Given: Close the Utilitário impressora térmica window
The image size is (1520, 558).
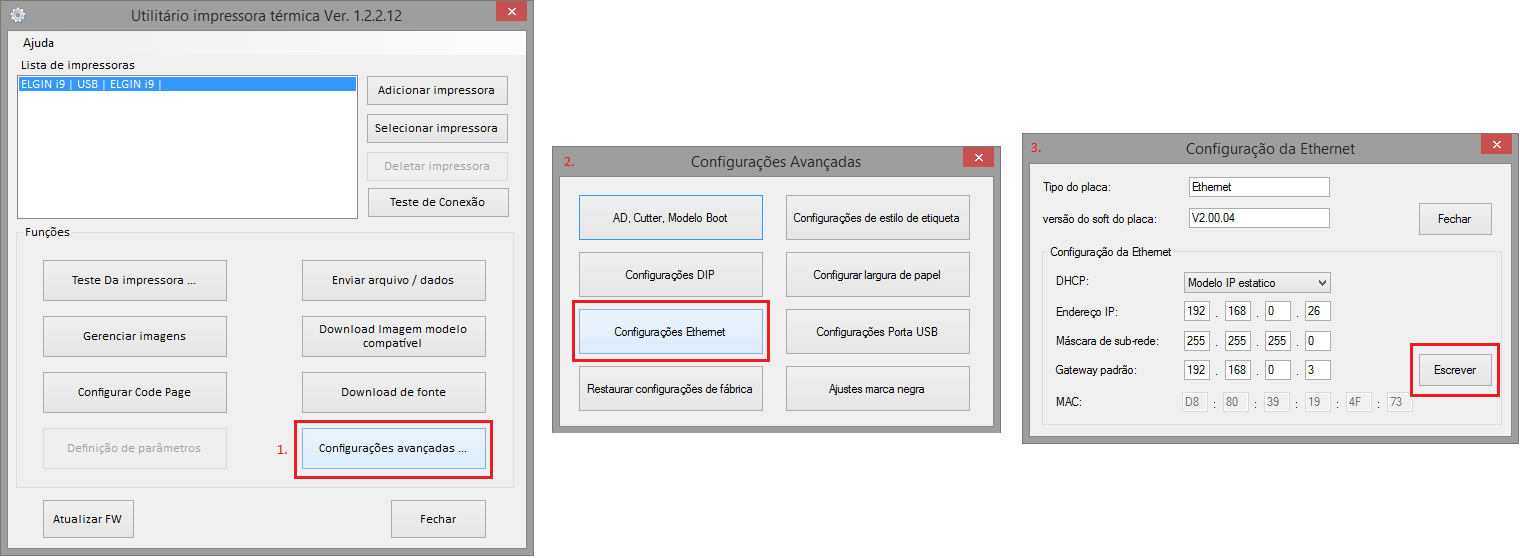Looking at the screenshot, I should pos(511,12).
